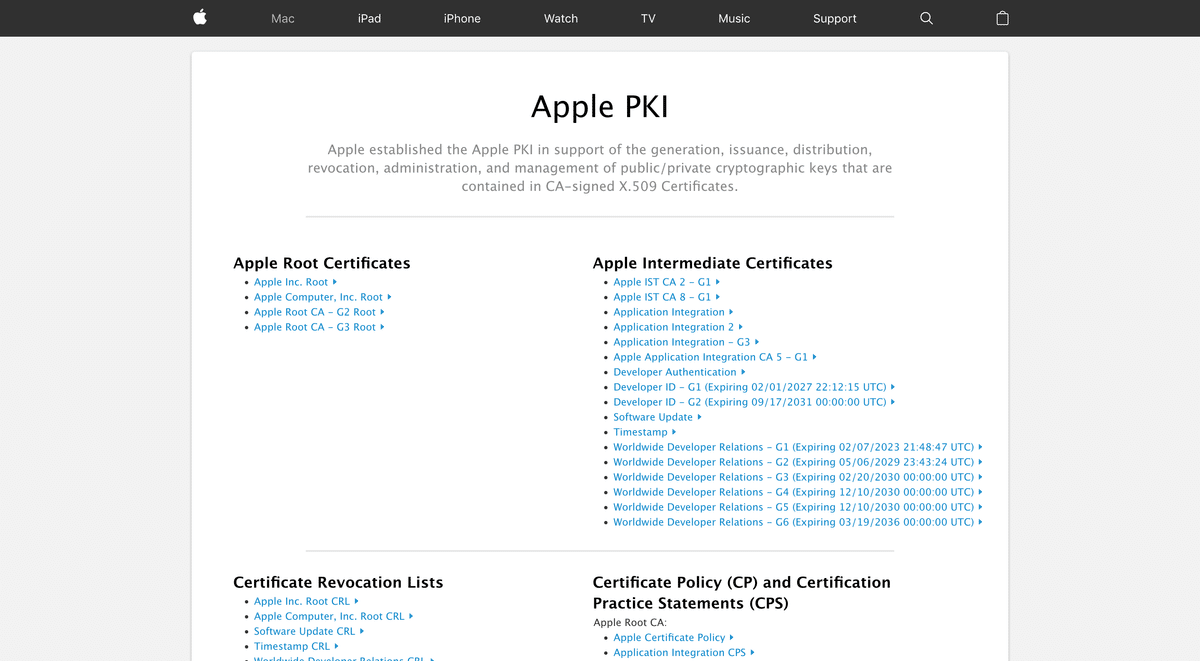The height and width of the screenshot is (661, 1200).
Task: Open the Support navigation item
Action: 834,18
